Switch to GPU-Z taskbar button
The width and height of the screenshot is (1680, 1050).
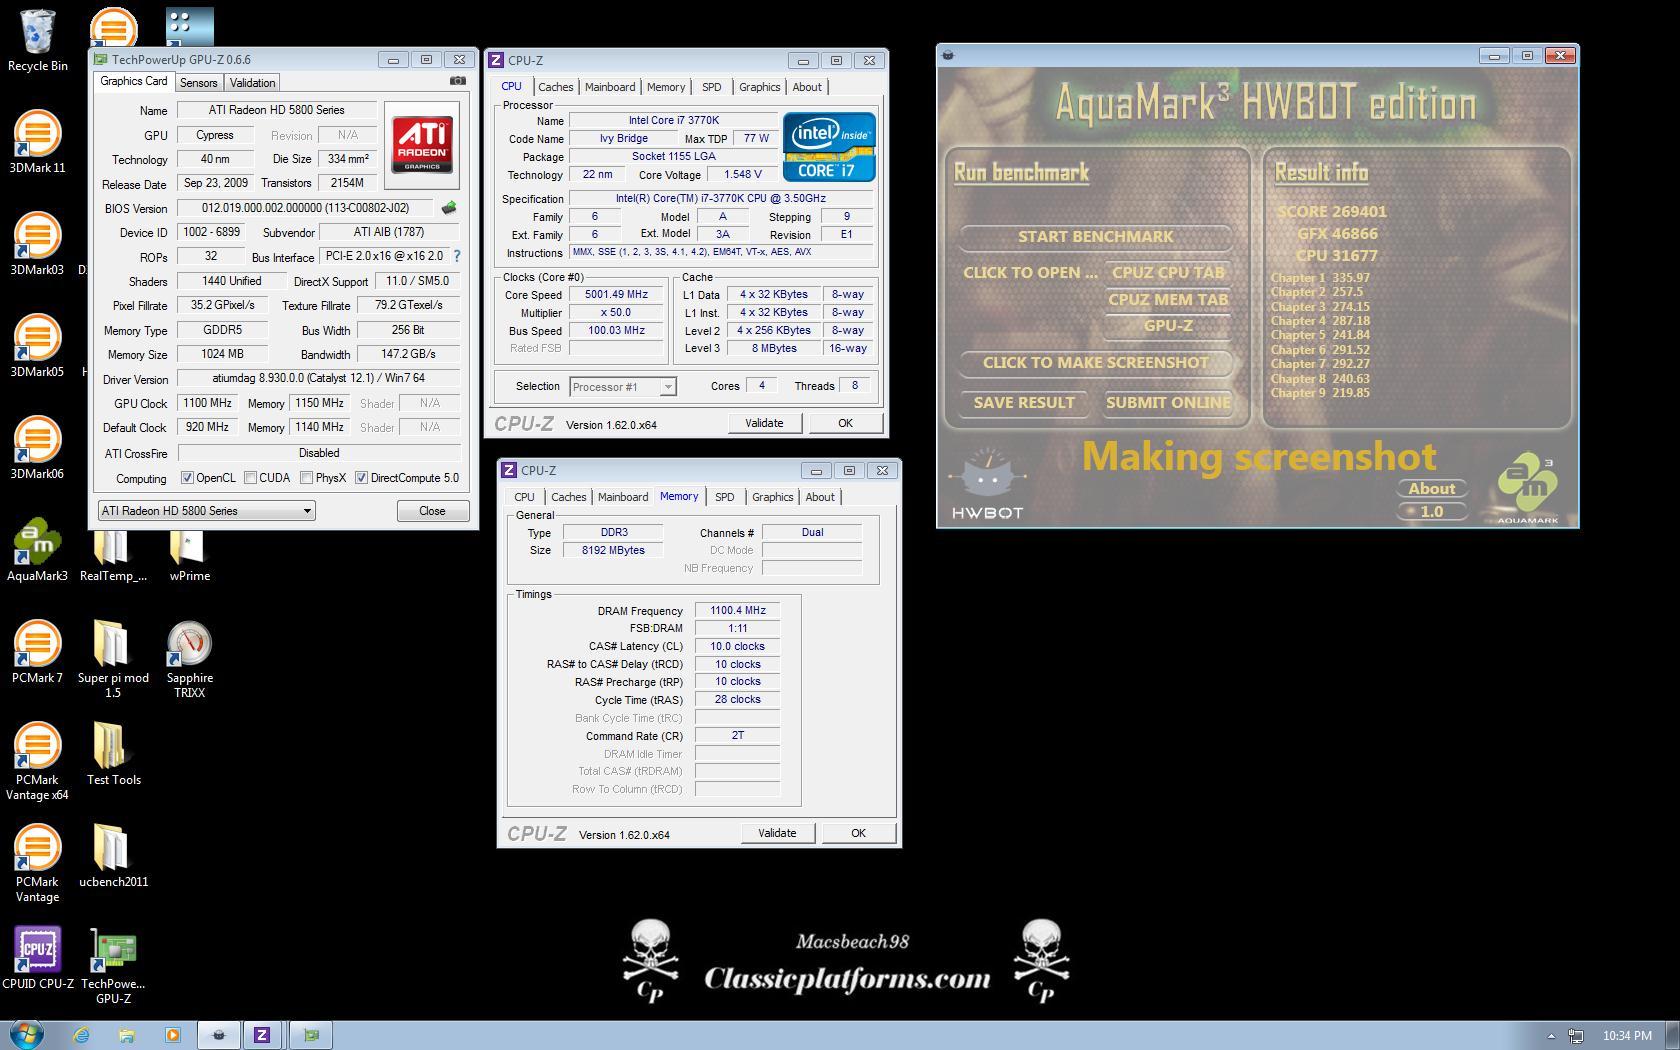(311, 1035)
